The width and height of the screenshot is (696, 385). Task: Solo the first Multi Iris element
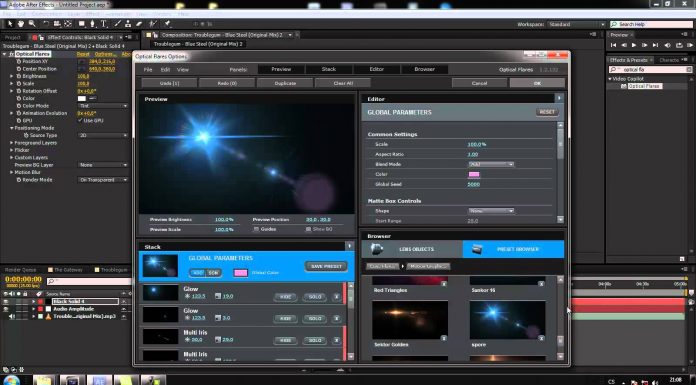(315, 340)
